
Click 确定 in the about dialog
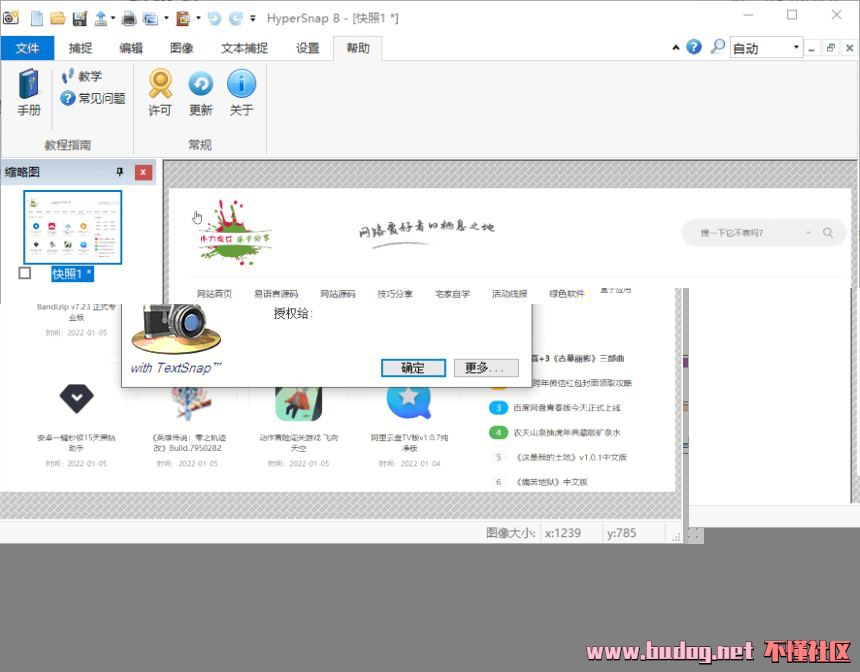413,368
